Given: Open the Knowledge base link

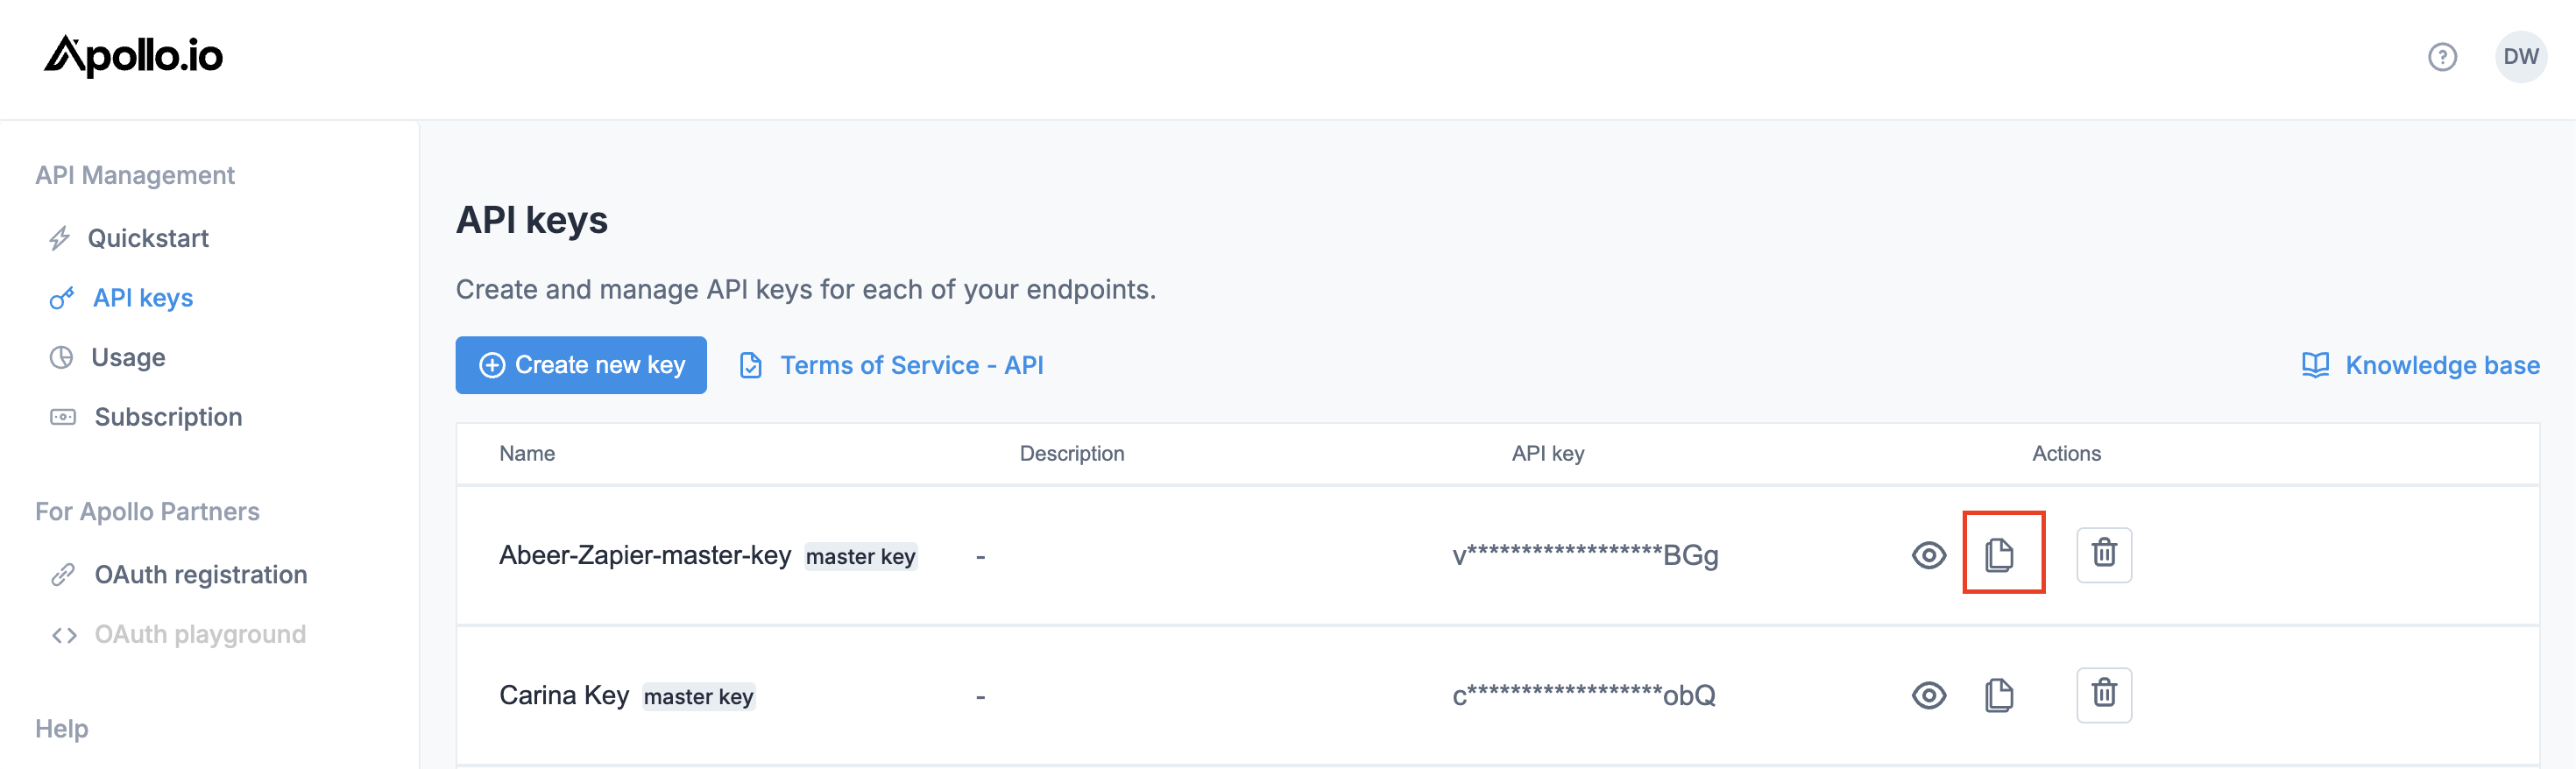Looking at the screenshot, I should [2442, 365].
